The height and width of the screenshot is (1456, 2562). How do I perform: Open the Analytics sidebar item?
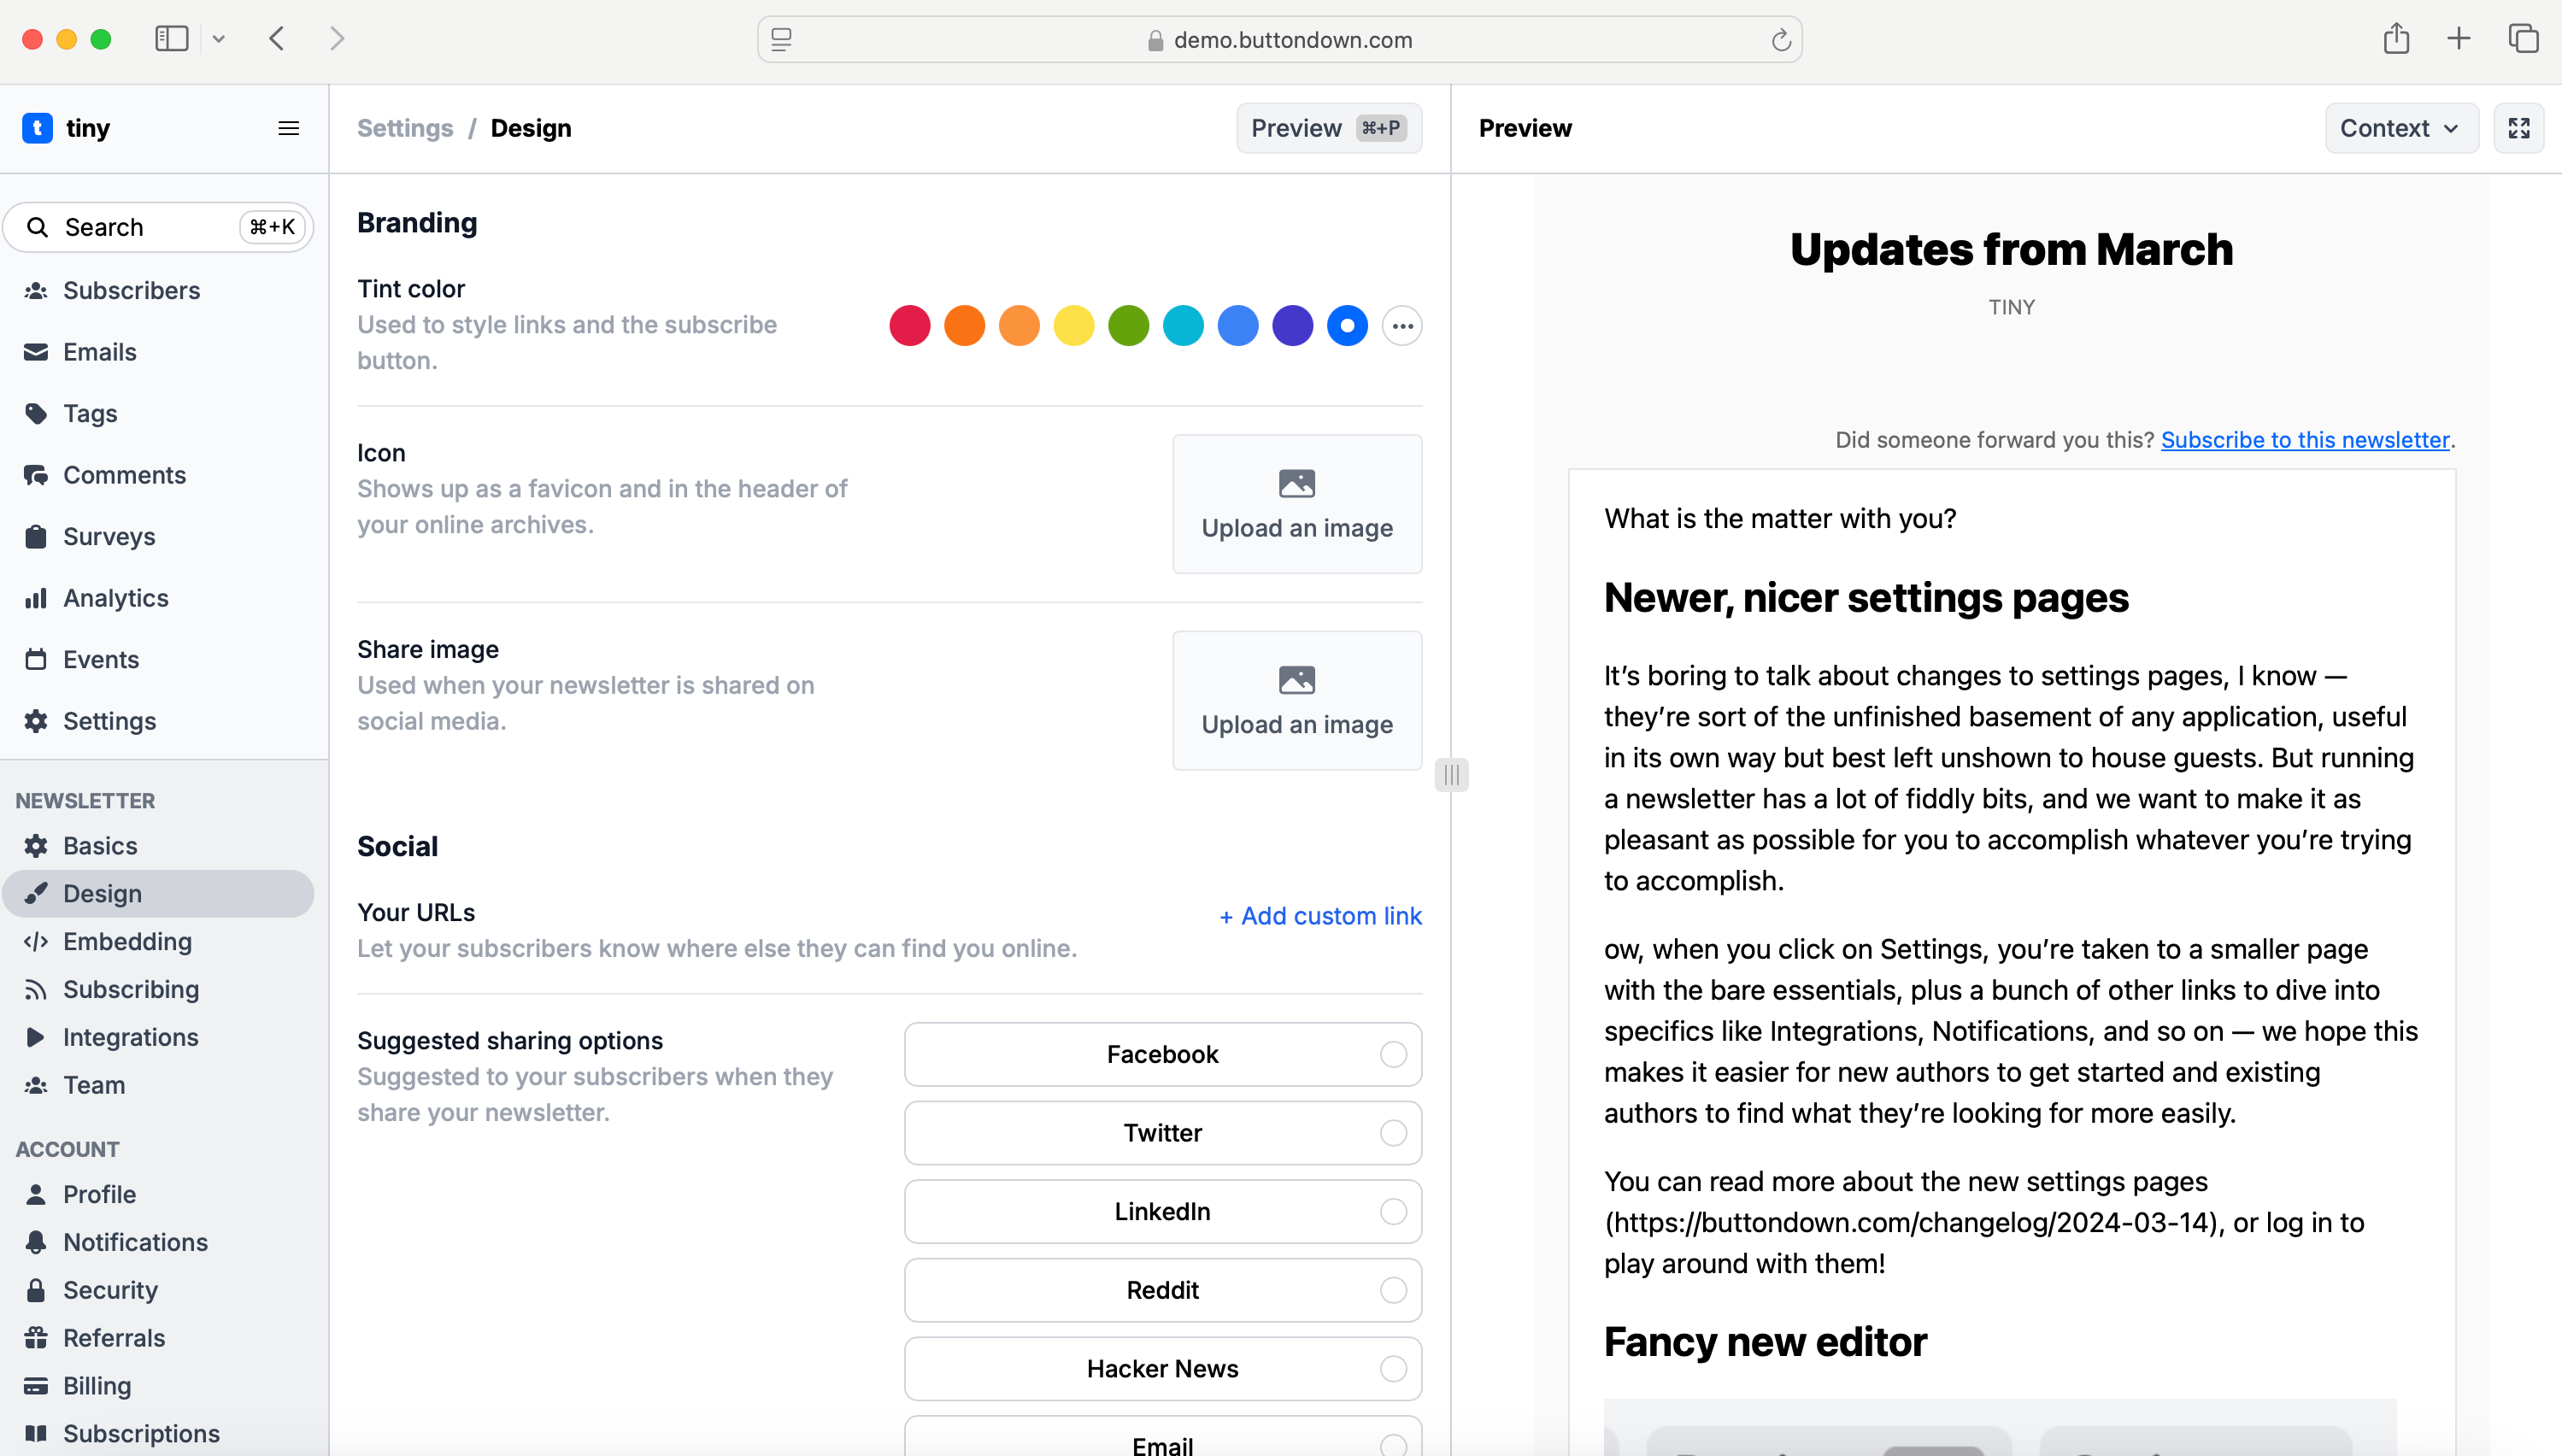115,598
